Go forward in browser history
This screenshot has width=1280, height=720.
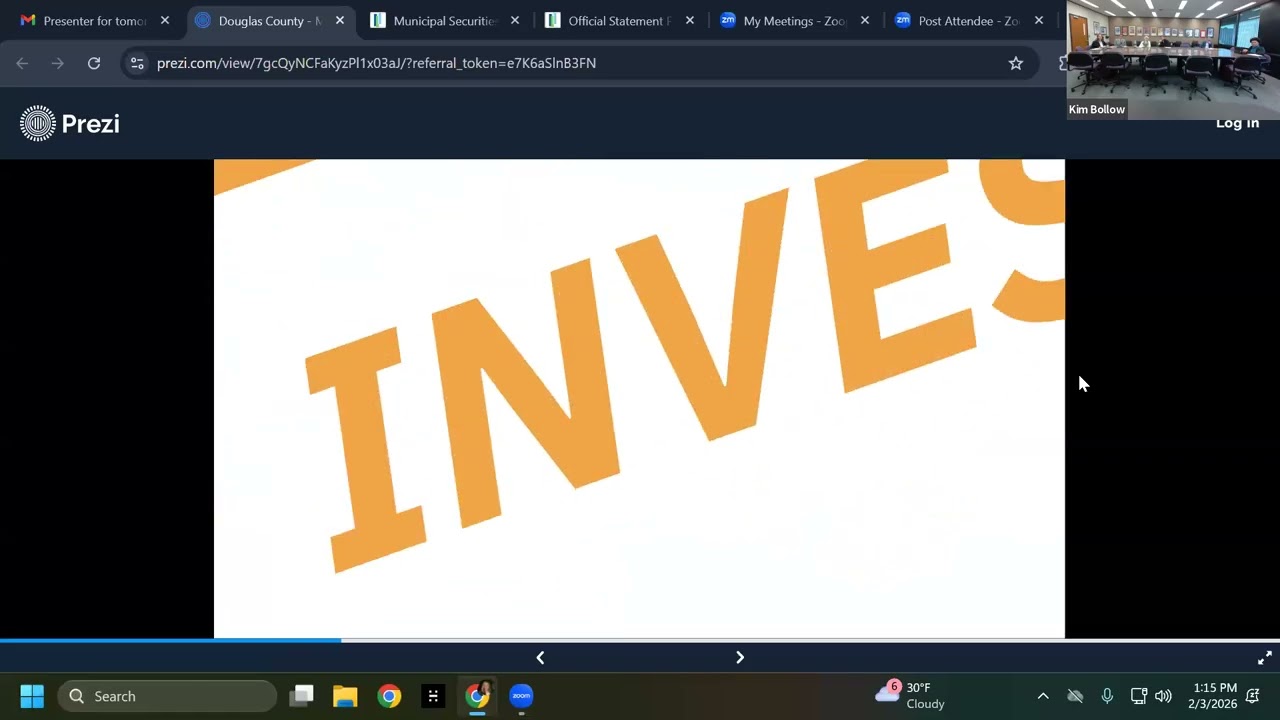tap(58, 63)
